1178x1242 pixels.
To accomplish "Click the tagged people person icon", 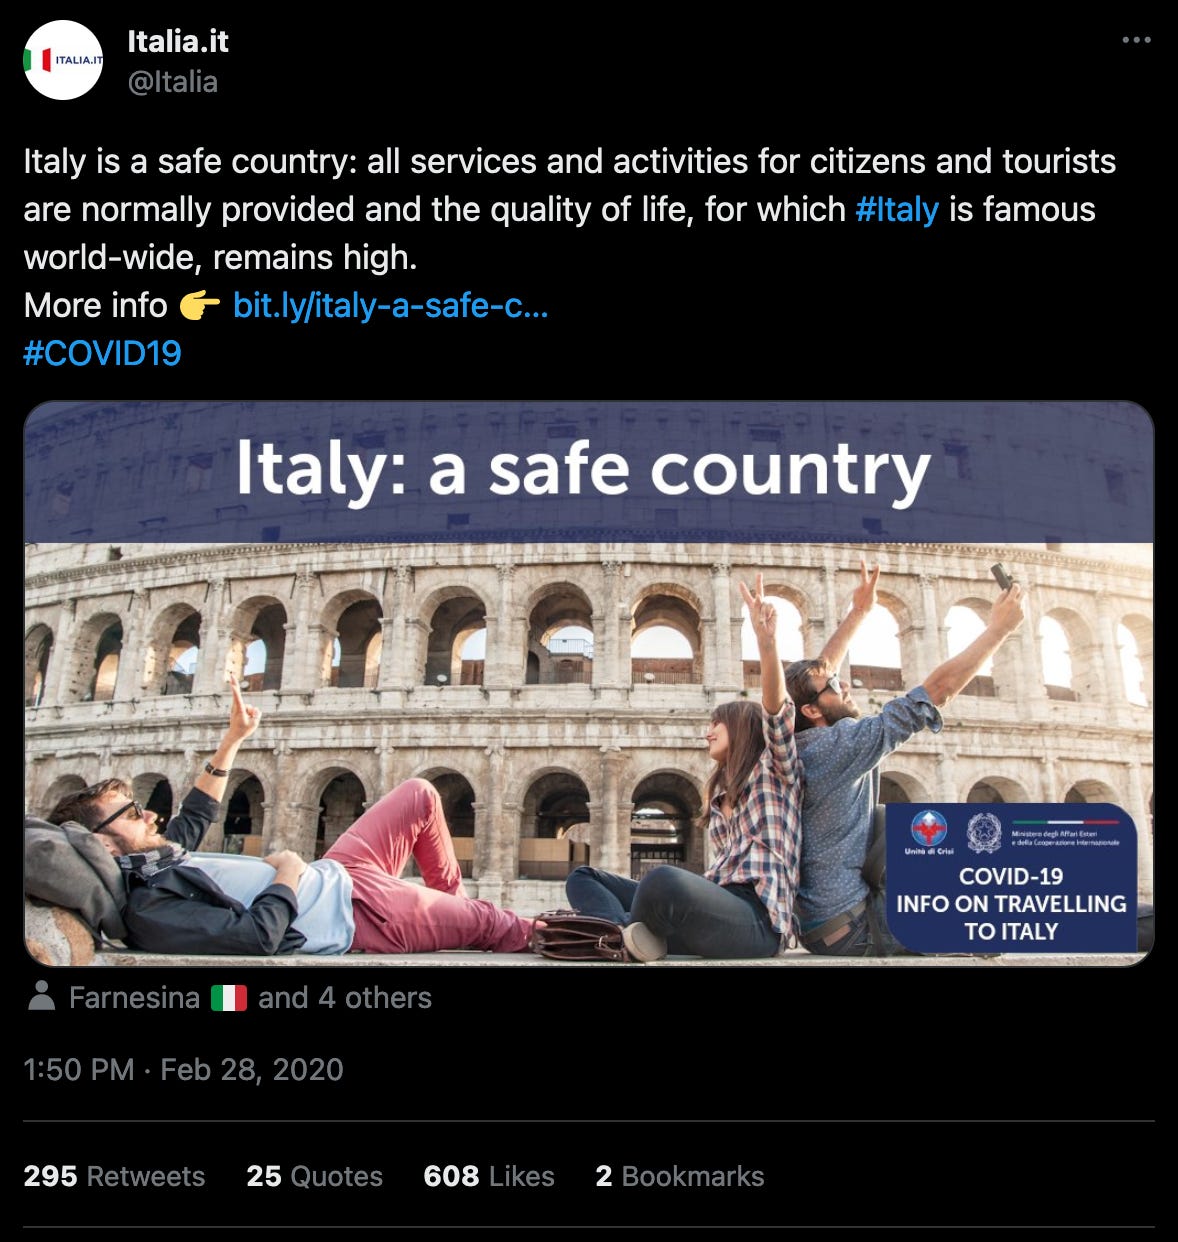I will pyautogui.click(x=42, y=996).
